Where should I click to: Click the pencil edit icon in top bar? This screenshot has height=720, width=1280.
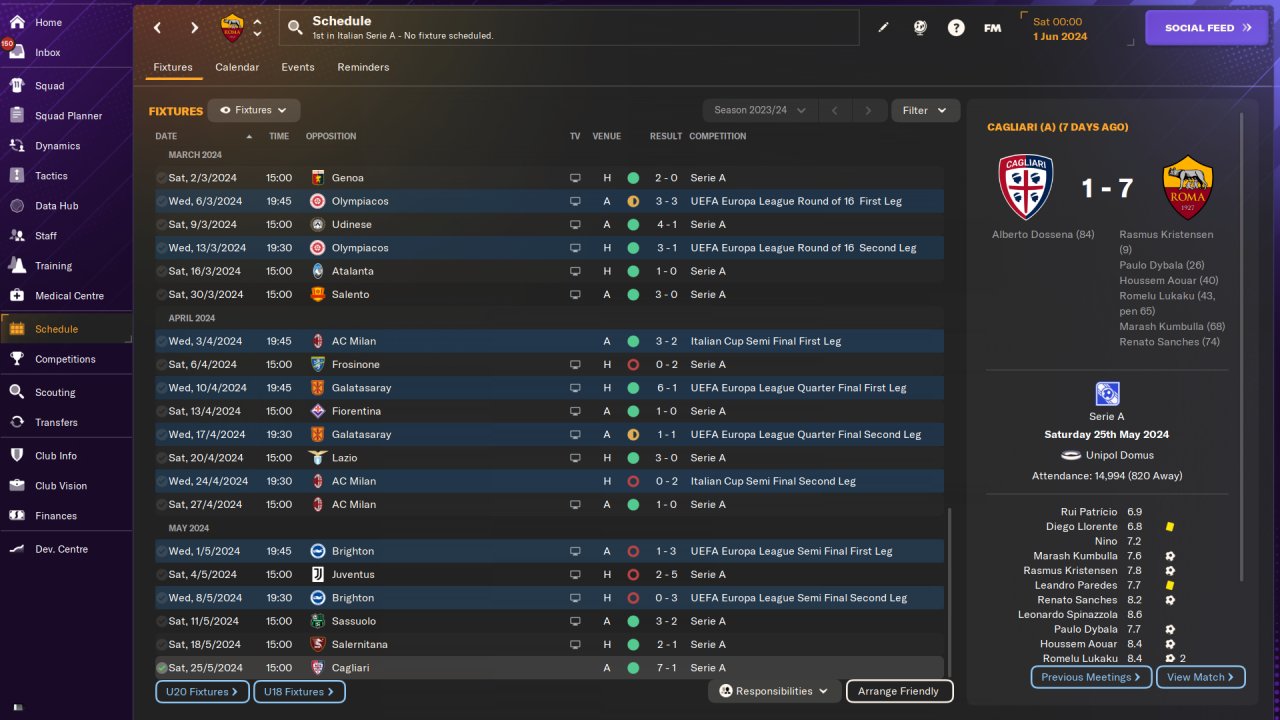pos(883,28)
